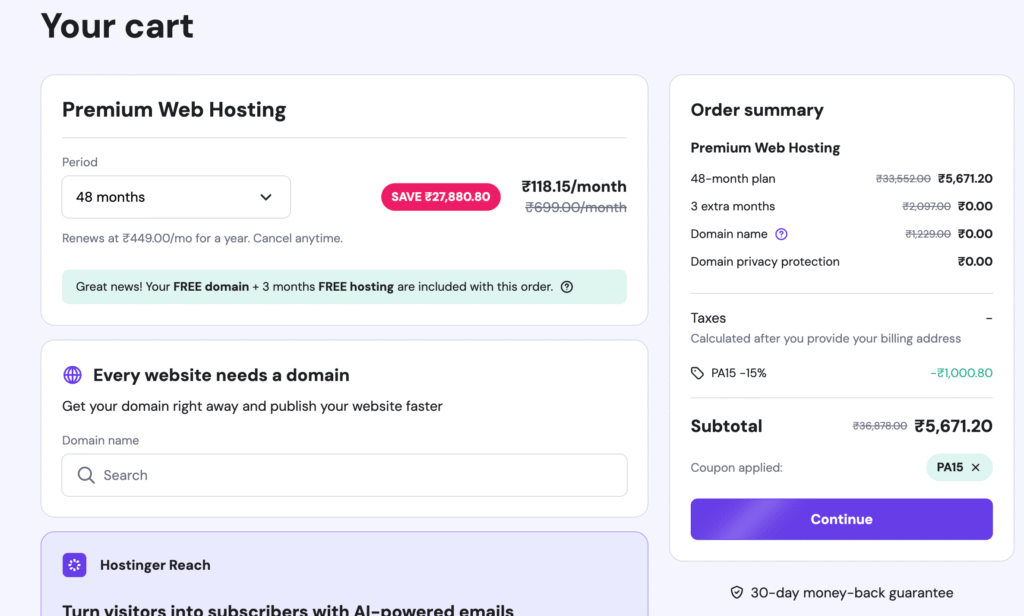1024x616 pixels.
Task: Click help icon beside free hosting notice
Action: pyautogui.click(x=567, y=287)
